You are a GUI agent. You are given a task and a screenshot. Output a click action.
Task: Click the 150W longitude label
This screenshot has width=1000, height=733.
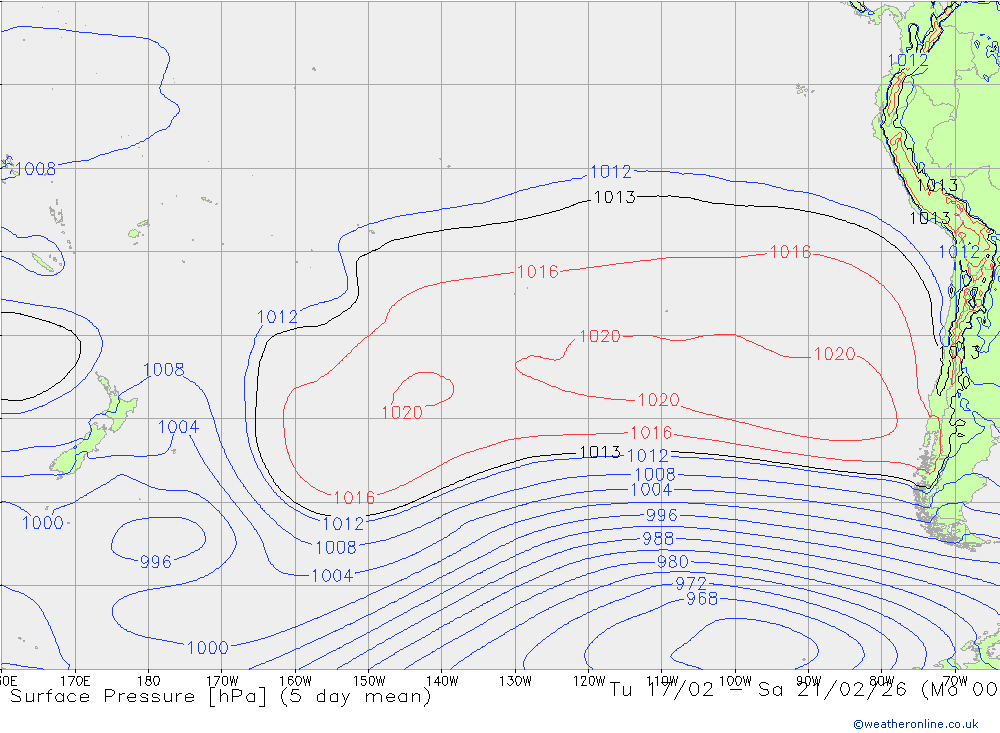coord(369,681)
